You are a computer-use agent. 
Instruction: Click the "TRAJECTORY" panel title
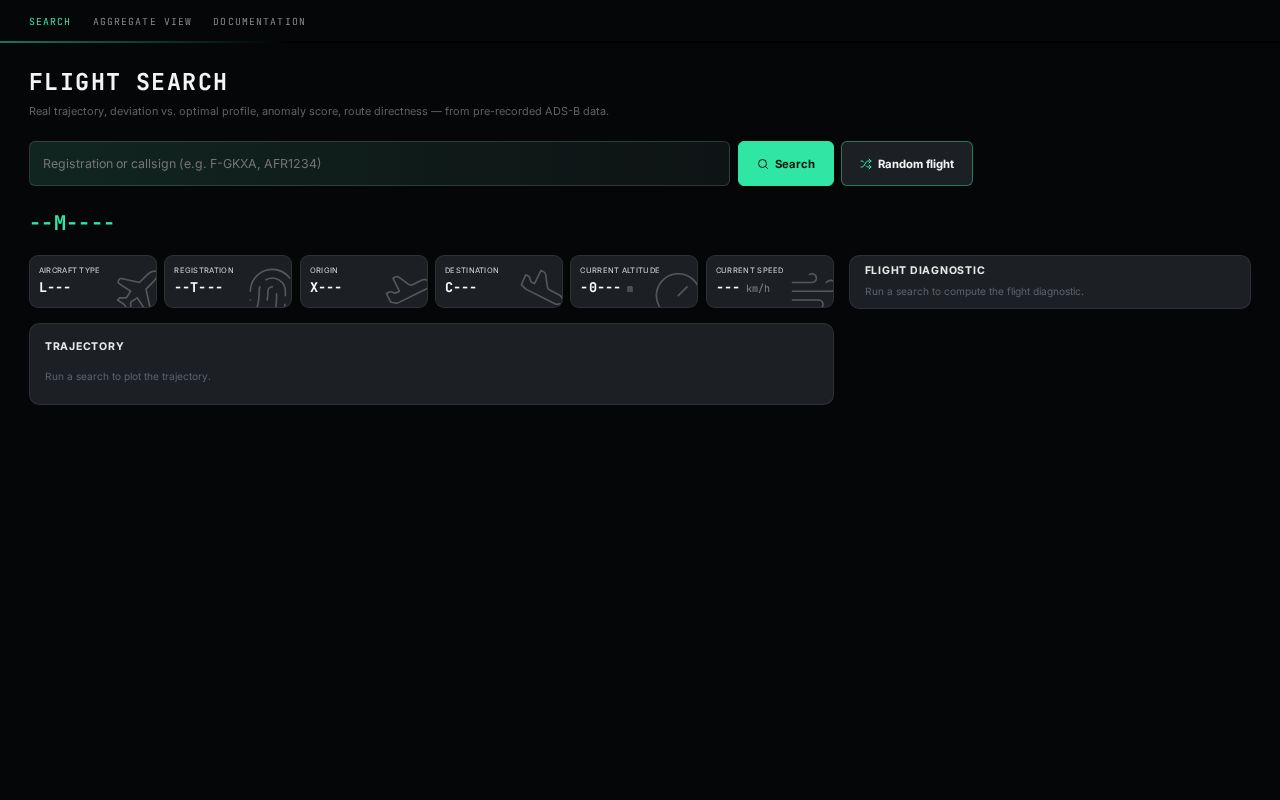tap(84, 346)
